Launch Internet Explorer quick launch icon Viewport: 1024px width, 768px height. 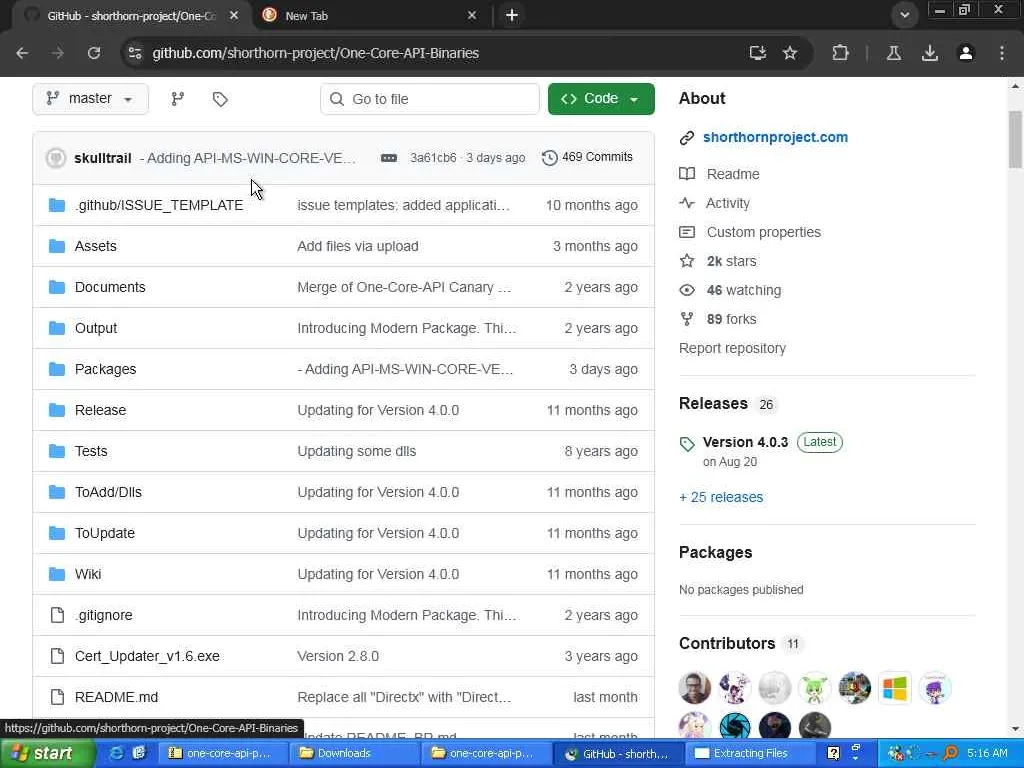point(116,754)
